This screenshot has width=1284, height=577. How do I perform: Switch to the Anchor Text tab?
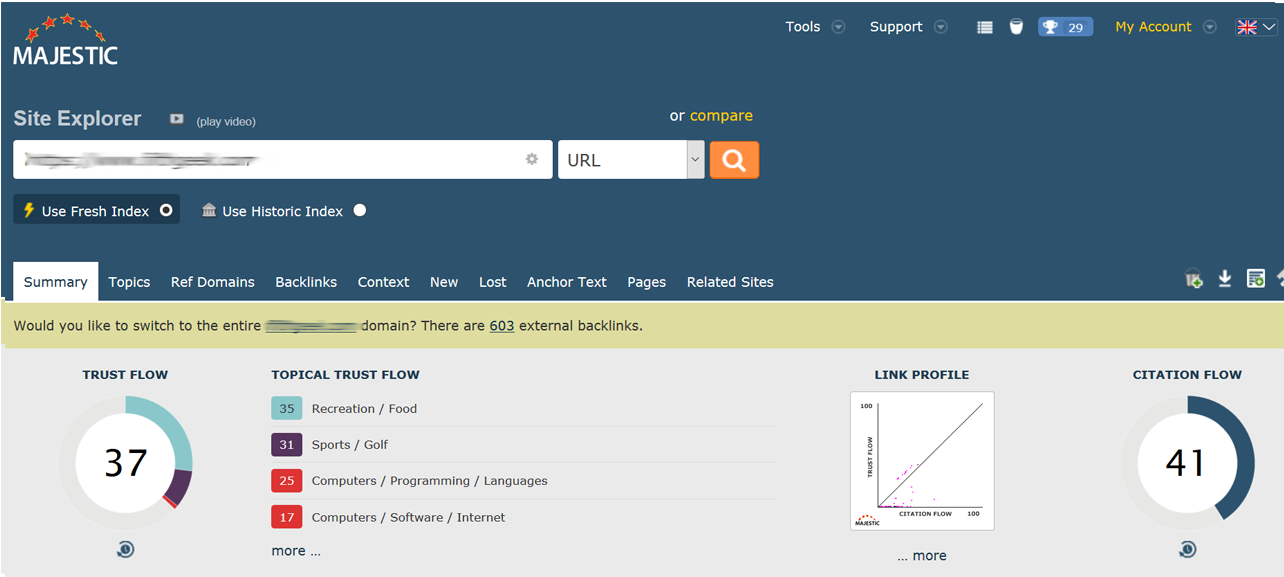point(567,282)
